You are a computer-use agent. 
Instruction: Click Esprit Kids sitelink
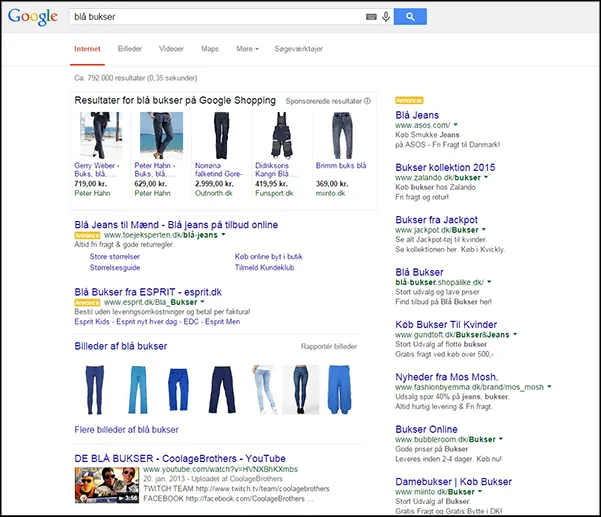tap(92, 322)
